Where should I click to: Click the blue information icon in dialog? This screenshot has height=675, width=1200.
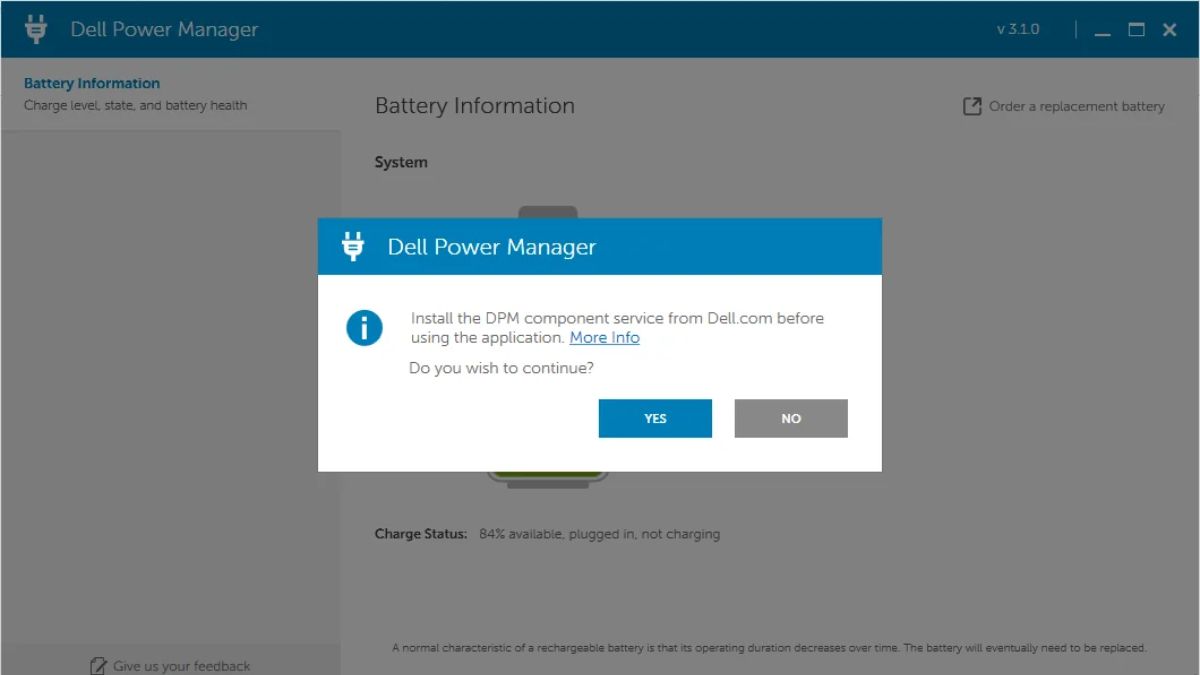[364, 327]
